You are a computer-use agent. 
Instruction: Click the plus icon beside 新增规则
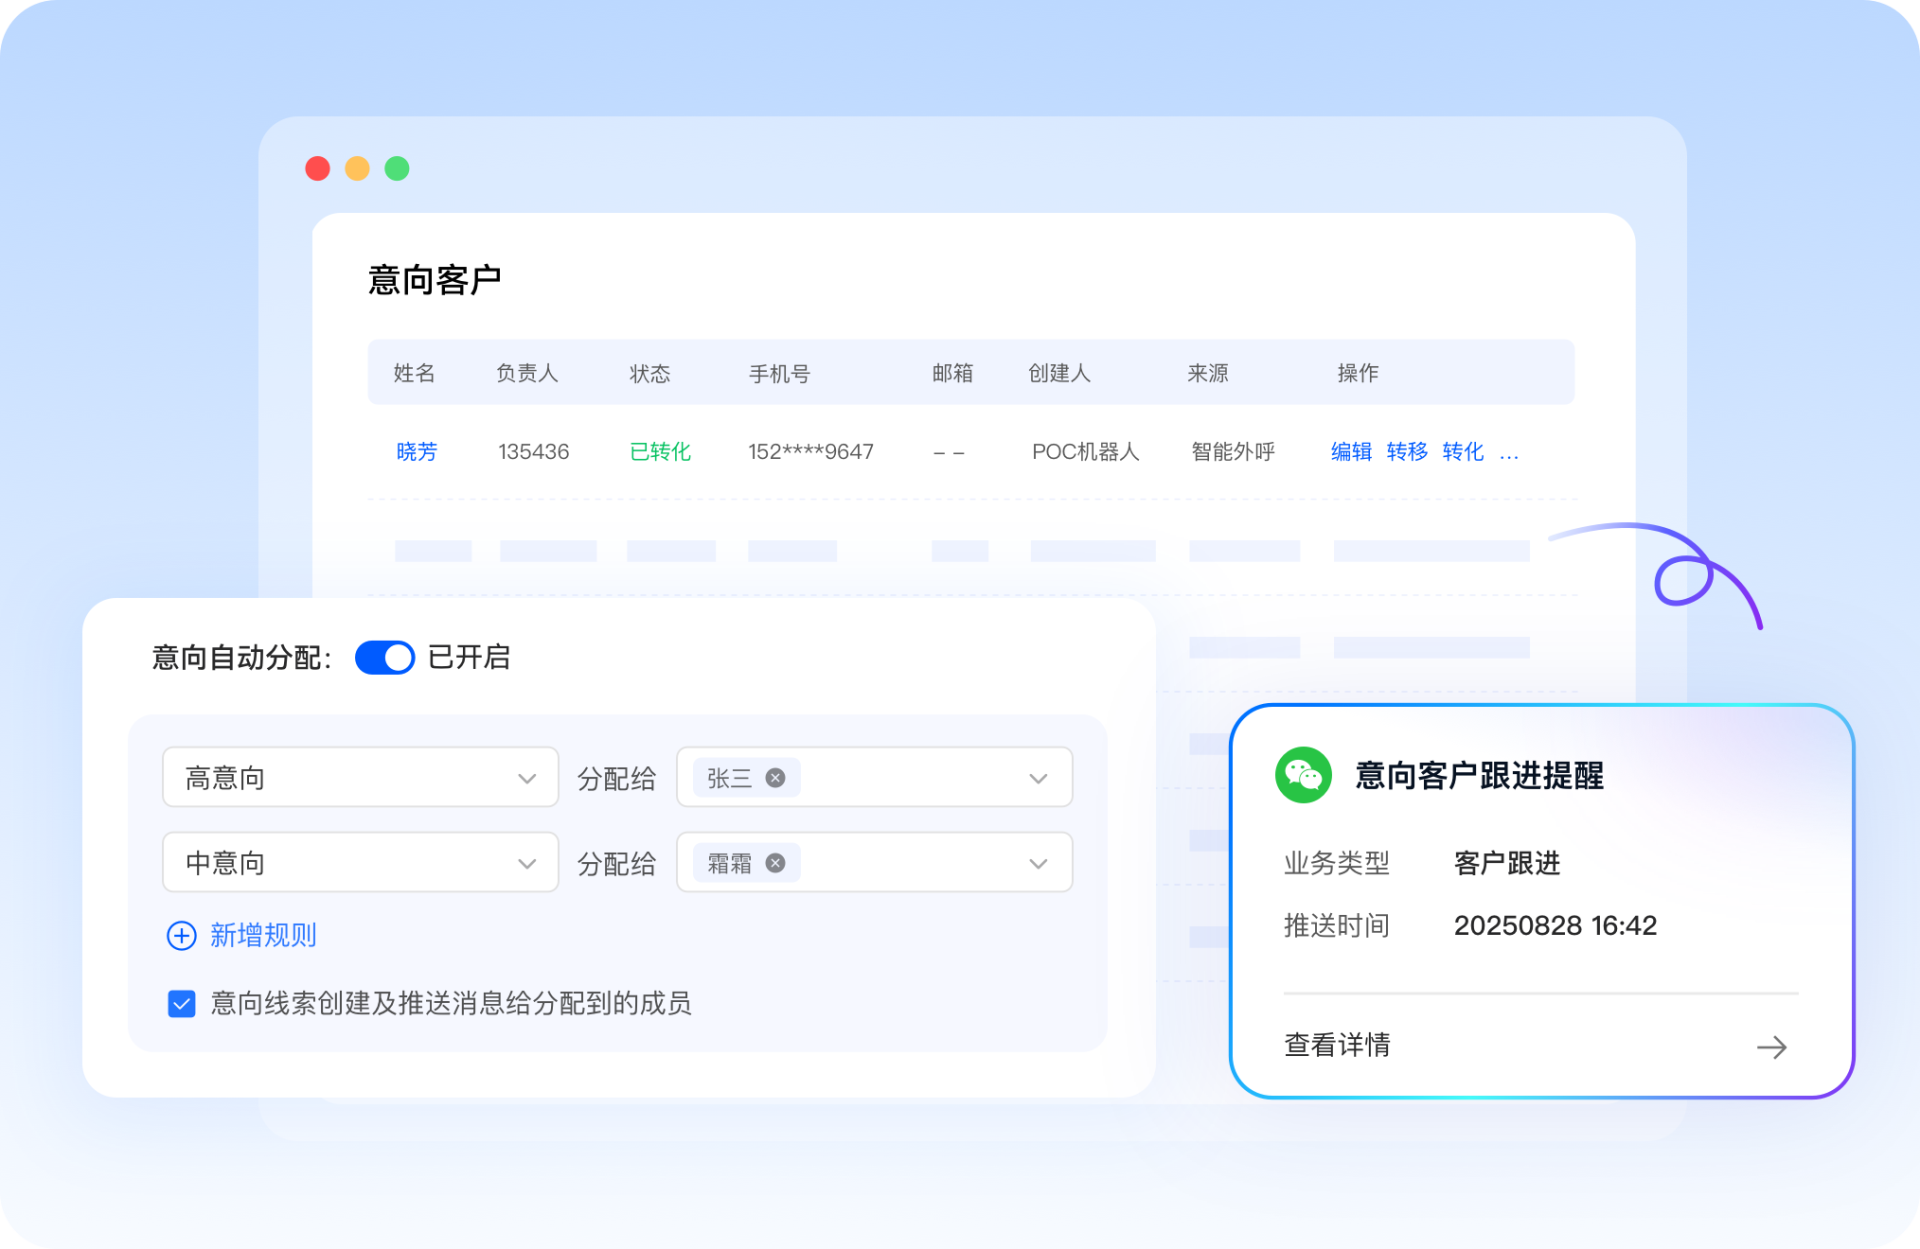pyautogui.click(x=180, y=935)
